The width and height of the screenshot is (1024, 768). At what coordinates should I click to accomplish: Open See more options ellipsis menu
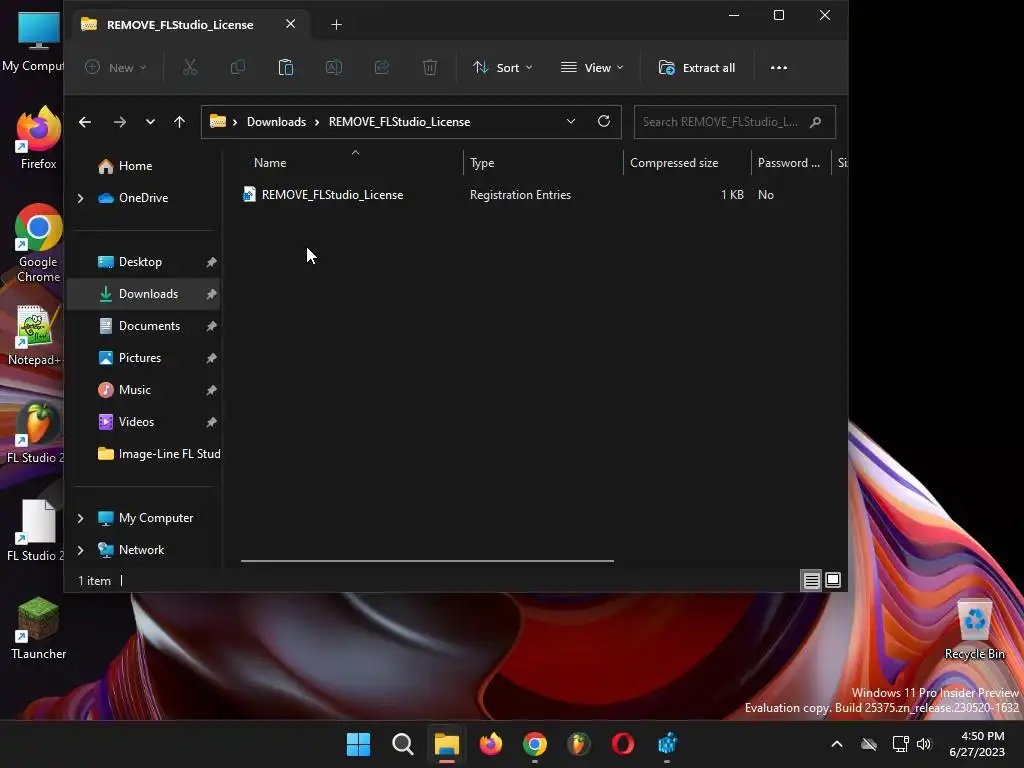point(778,67)
